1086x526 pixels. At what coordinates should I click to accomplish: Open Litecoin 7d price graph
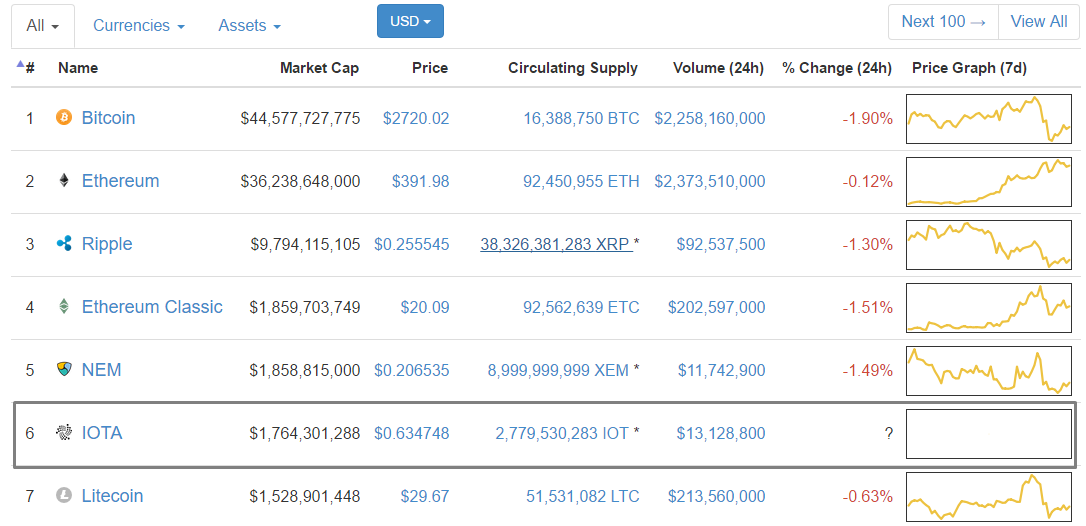(989, 497)
